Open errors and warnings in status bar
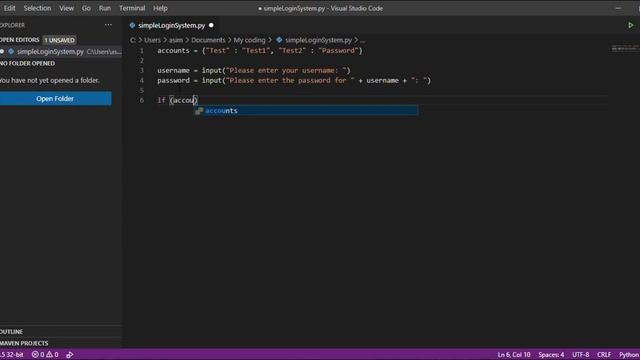The image size is (640, 360). coord(45,355)
